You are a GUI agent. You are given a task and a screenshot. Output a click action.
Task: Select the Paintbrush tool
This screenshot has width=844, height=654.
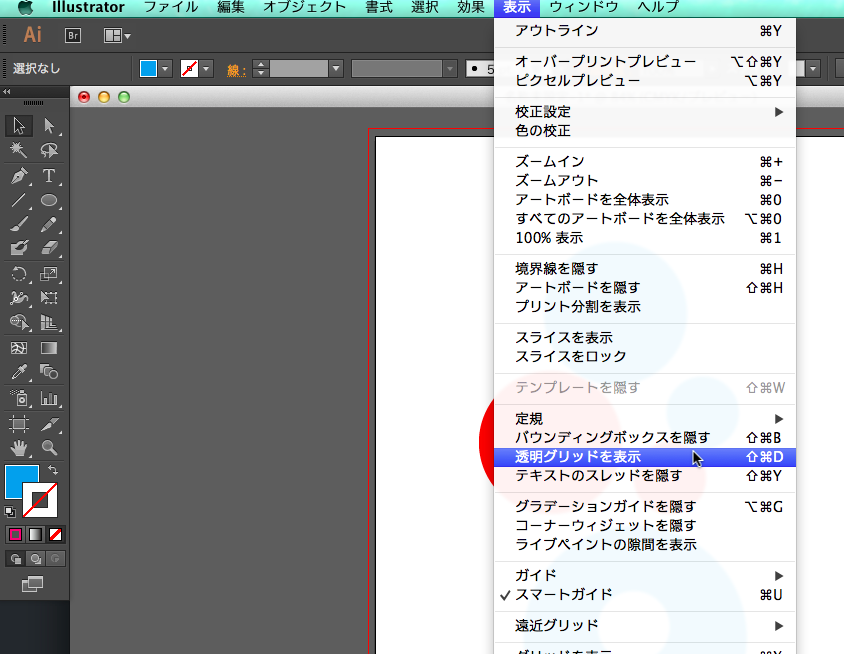(x=19, y=222)
